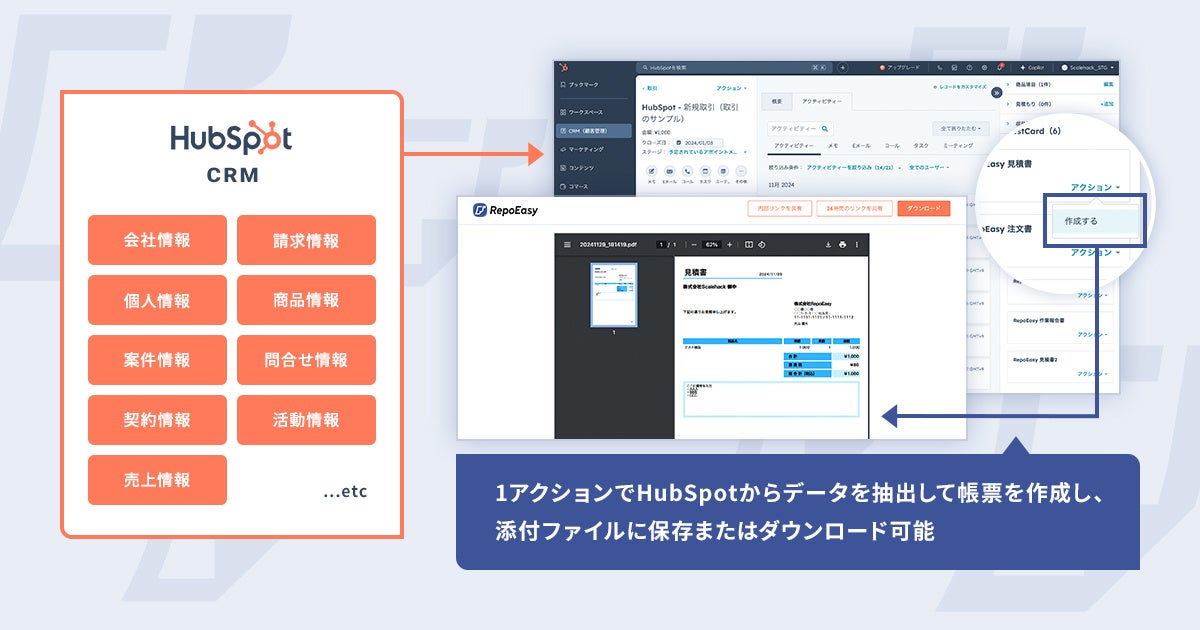Open the deal アクション dropdown
The height and width of the screenshot is (630, 1200).
(731, 88)
